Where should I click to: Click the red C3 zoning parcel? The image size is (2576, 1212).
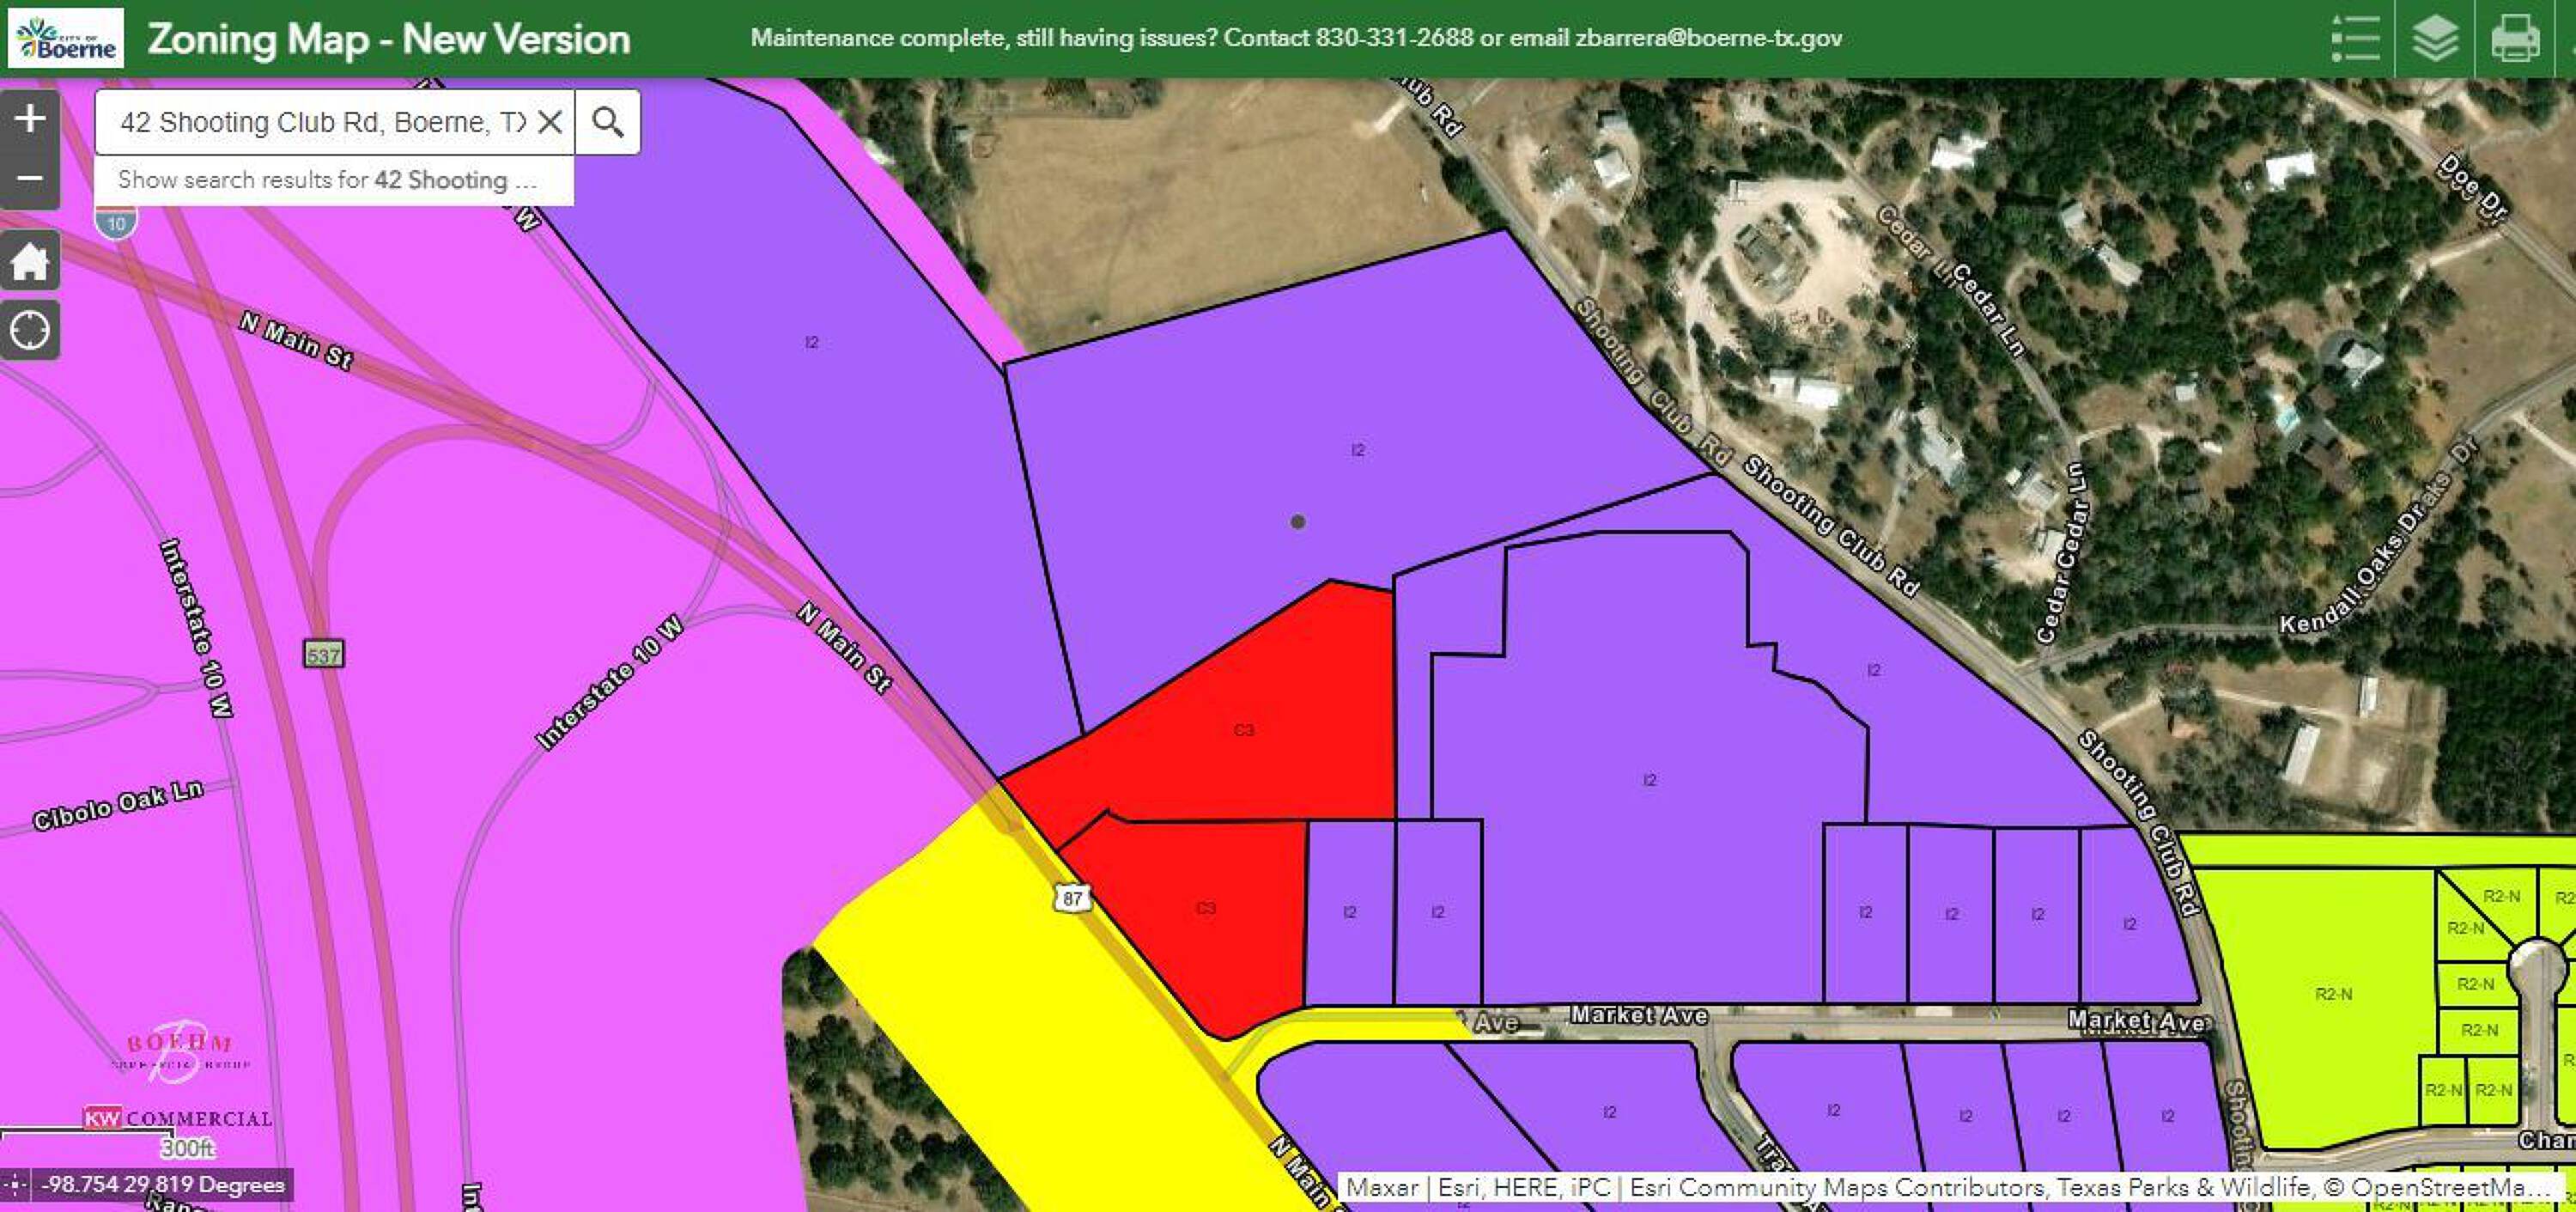(x=1243, y=730)
